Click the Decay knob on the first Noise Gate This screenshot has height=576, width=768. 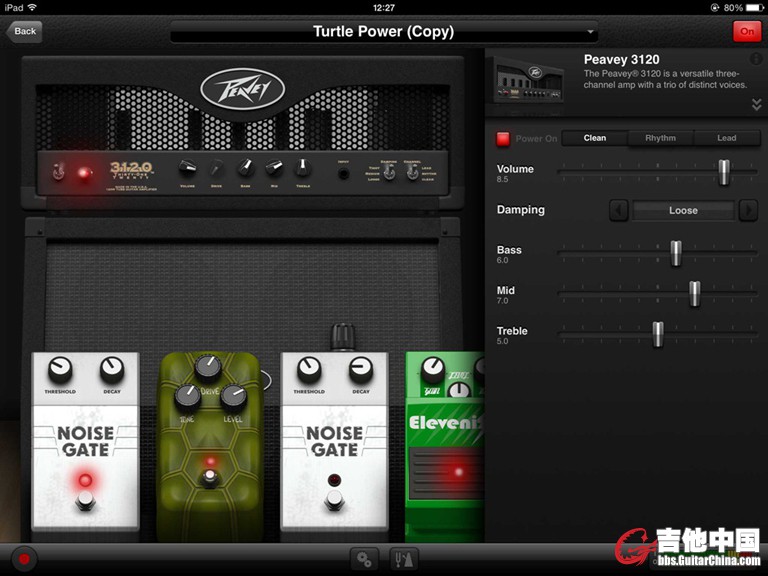(x=112, y=370)
